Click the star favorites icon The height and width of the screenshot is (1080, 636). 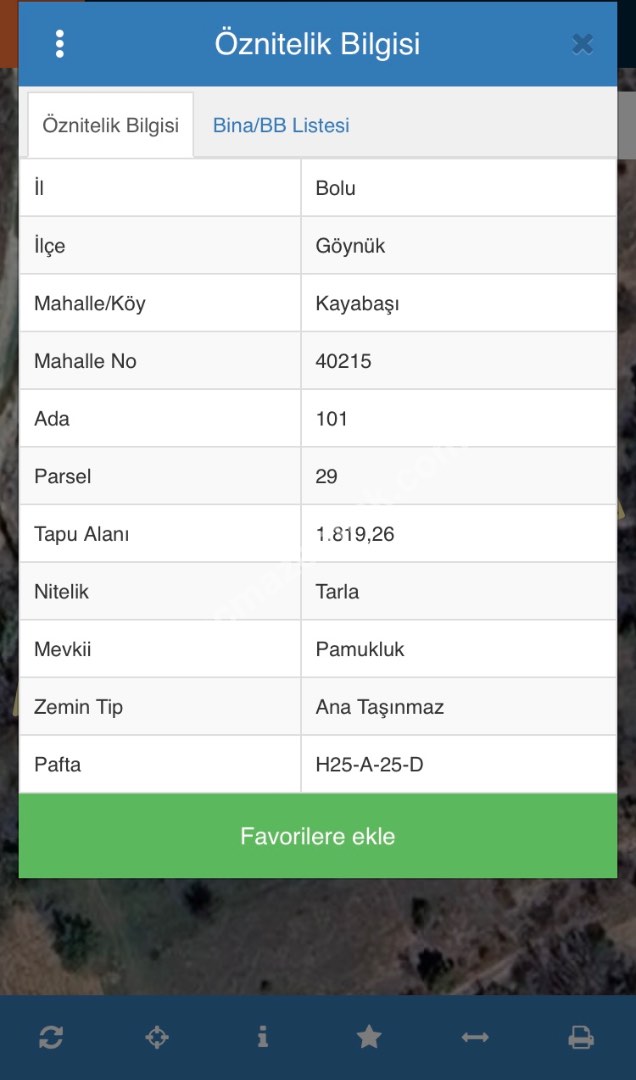tap(369, 1037)
